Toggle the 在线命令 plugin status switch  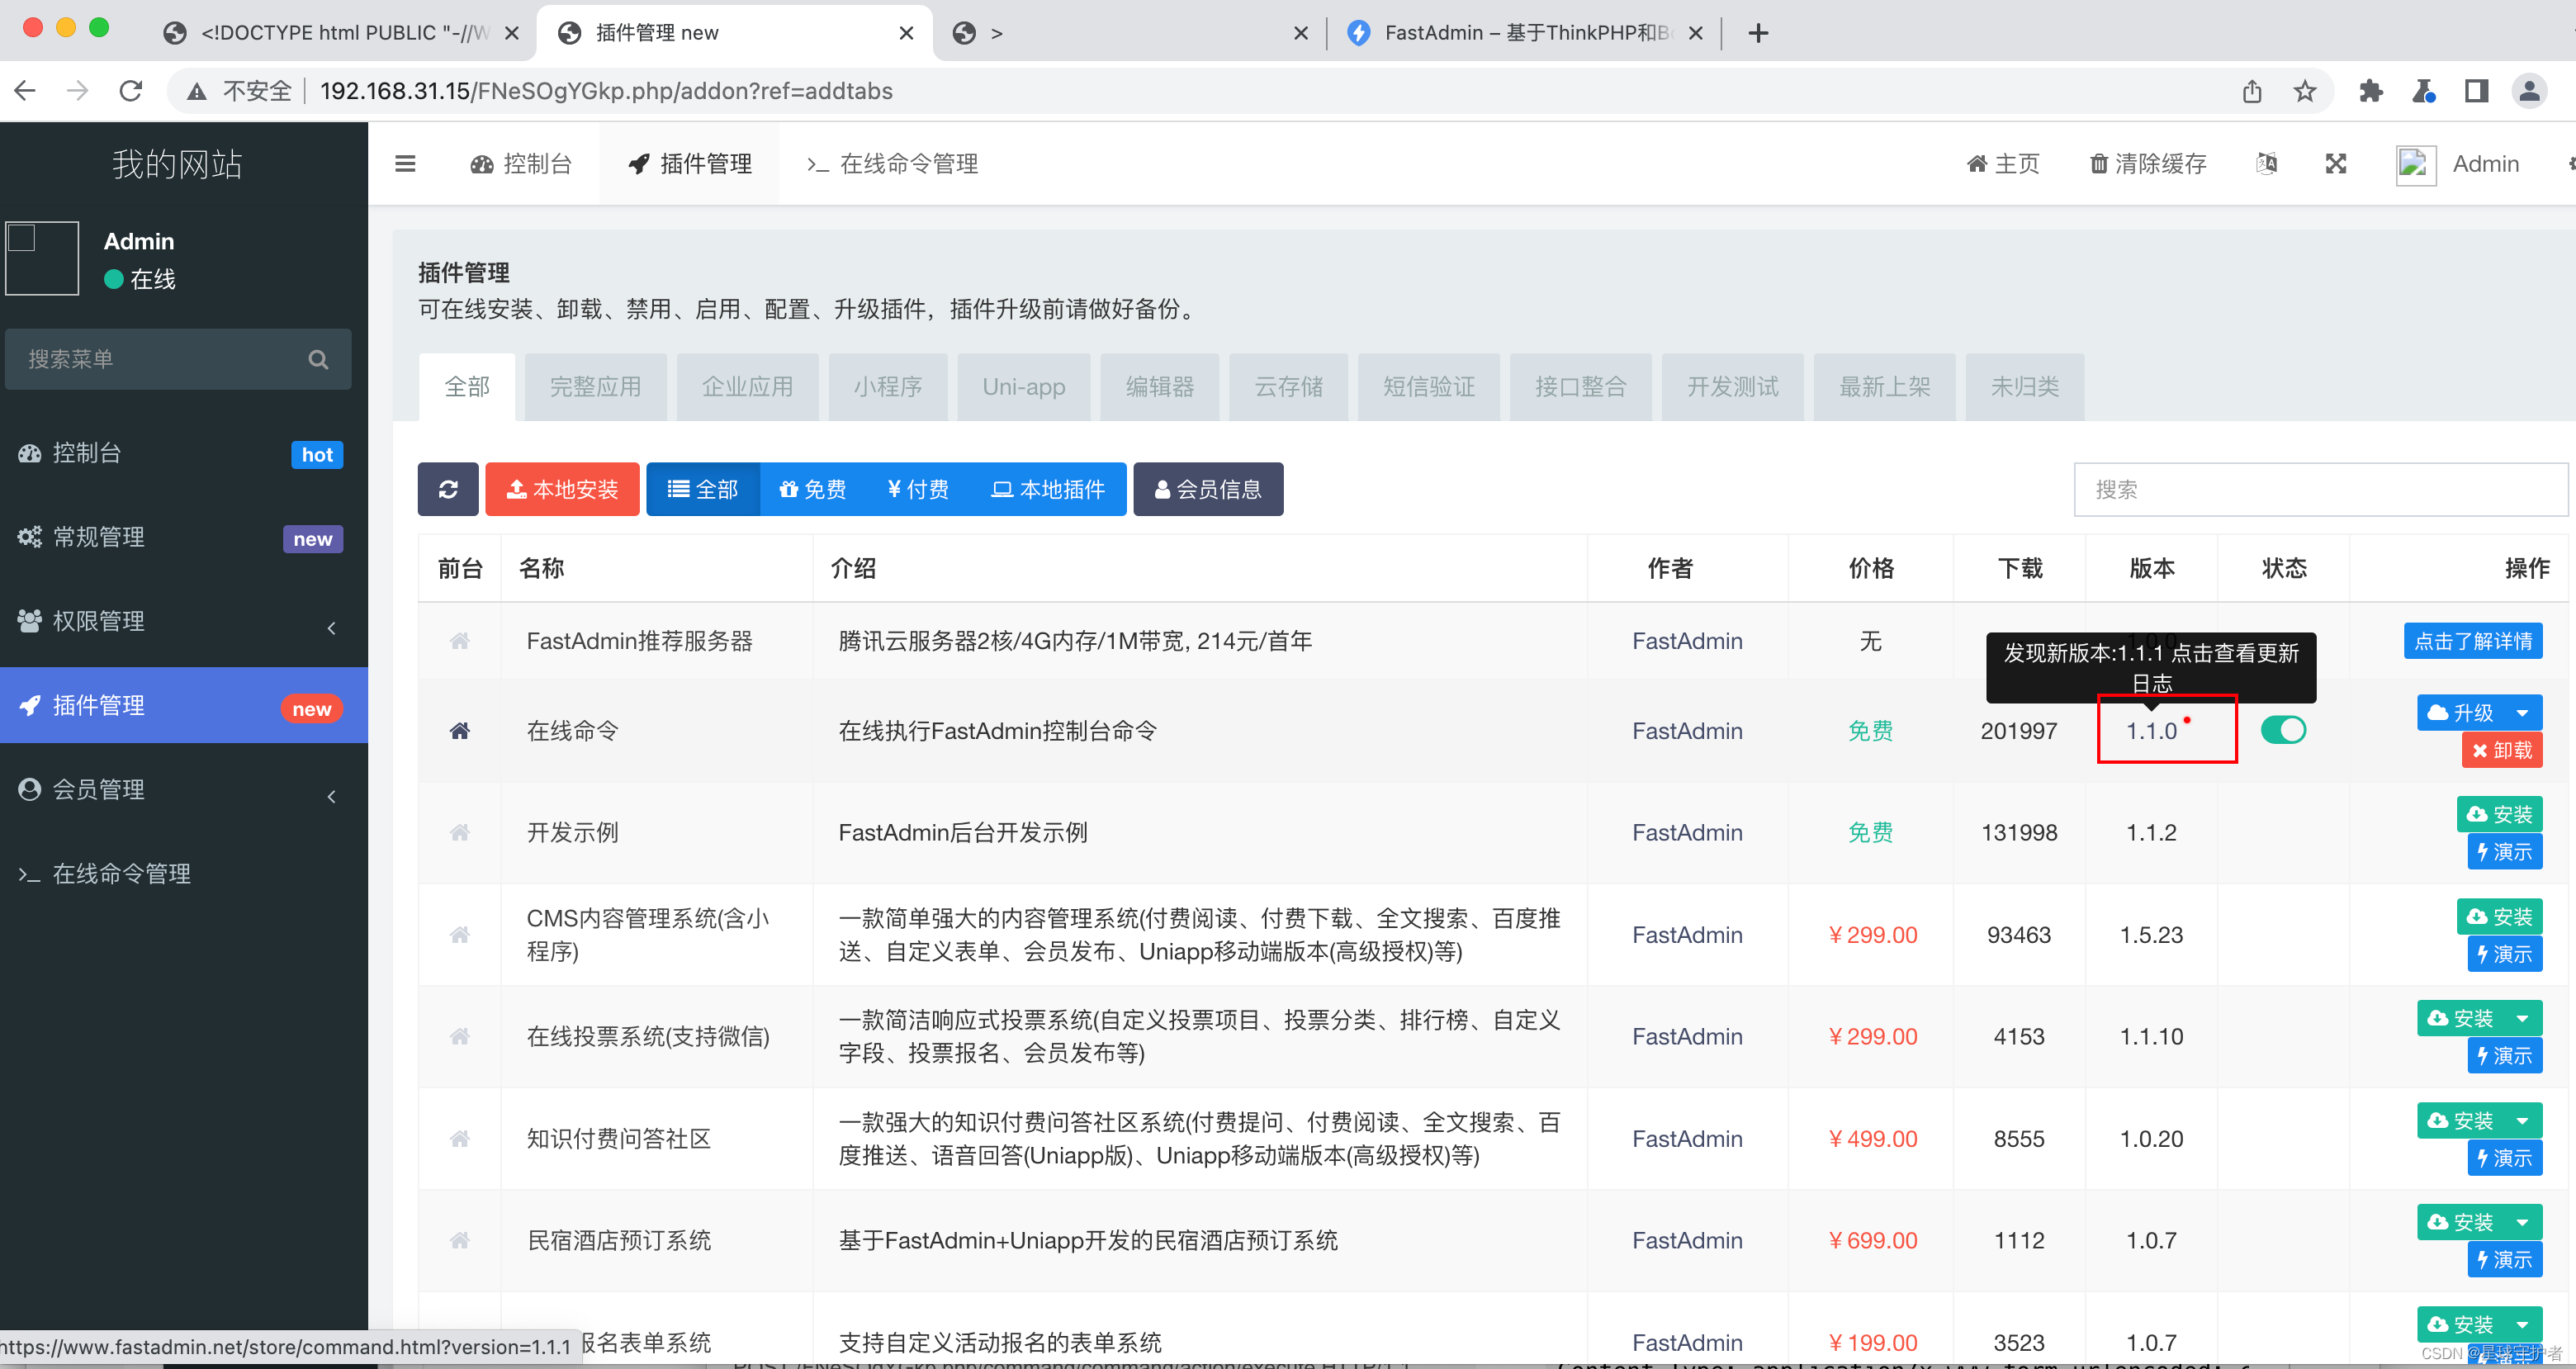[x=2284, y=730]
